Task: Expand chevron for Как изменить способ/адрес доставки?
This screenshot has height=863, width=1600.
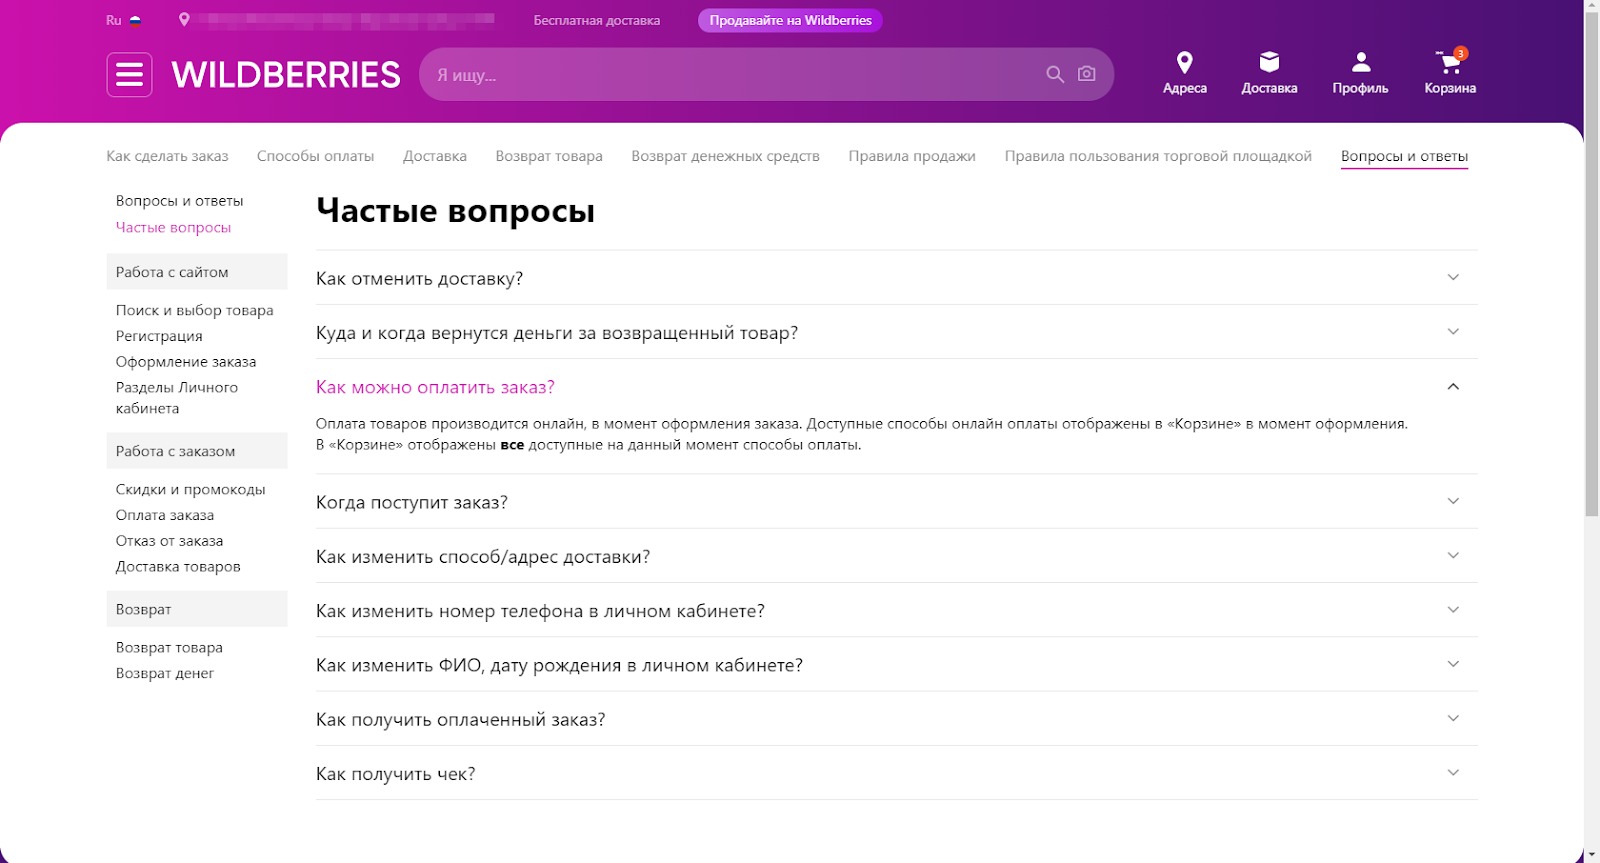Action: coord(1453,555)
